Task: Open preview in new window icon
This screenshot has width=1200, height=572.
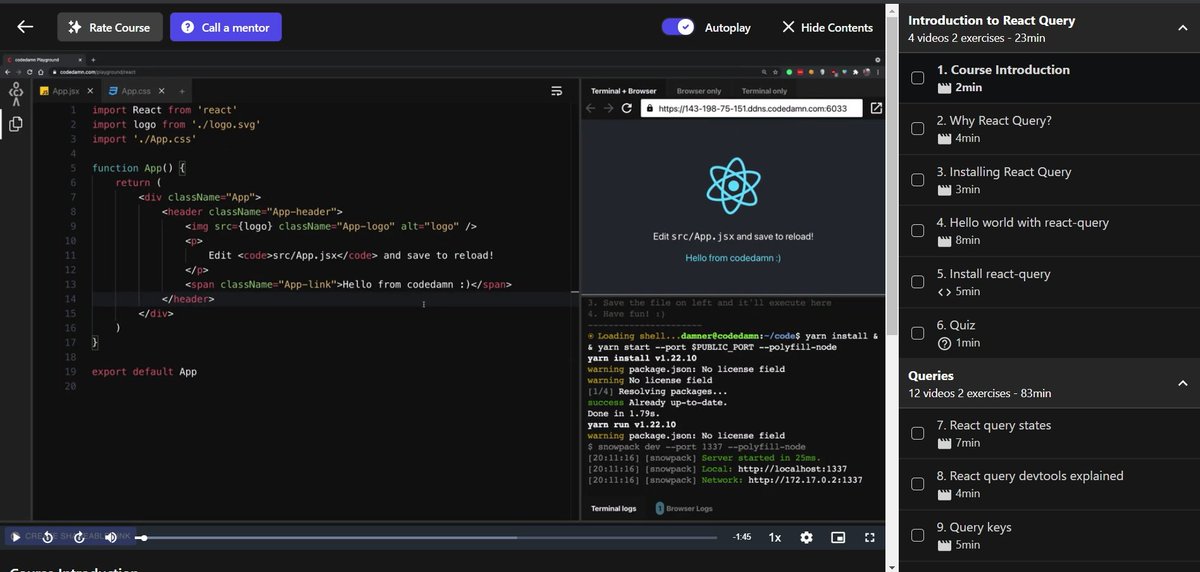Action: click(876, 108)
